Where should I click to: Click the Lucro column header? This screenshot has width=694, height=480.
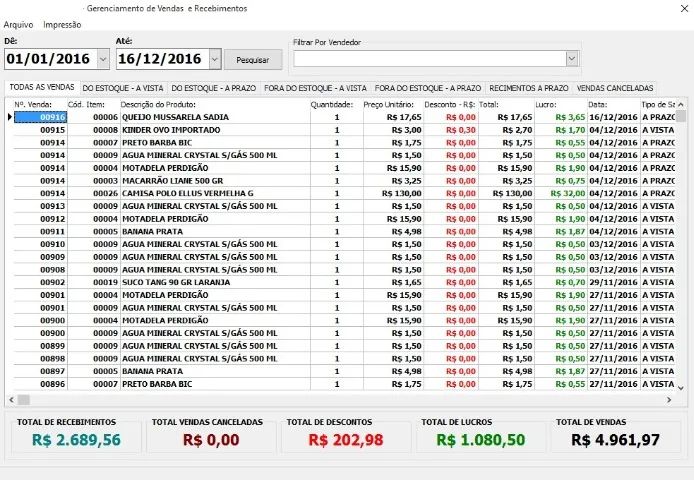point(561,105)
